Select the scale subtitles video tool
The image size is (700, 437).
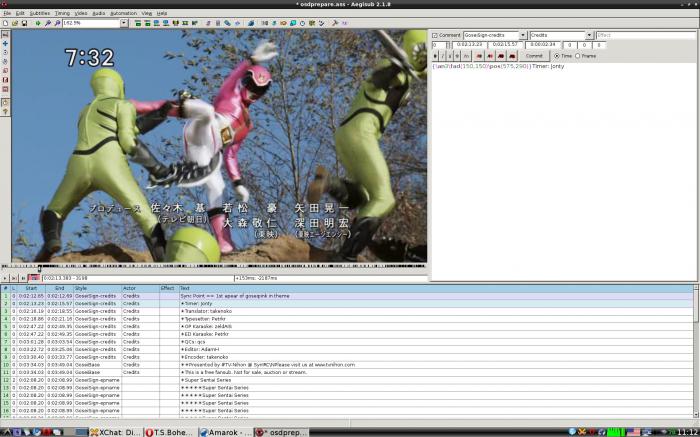coord(5,71)
